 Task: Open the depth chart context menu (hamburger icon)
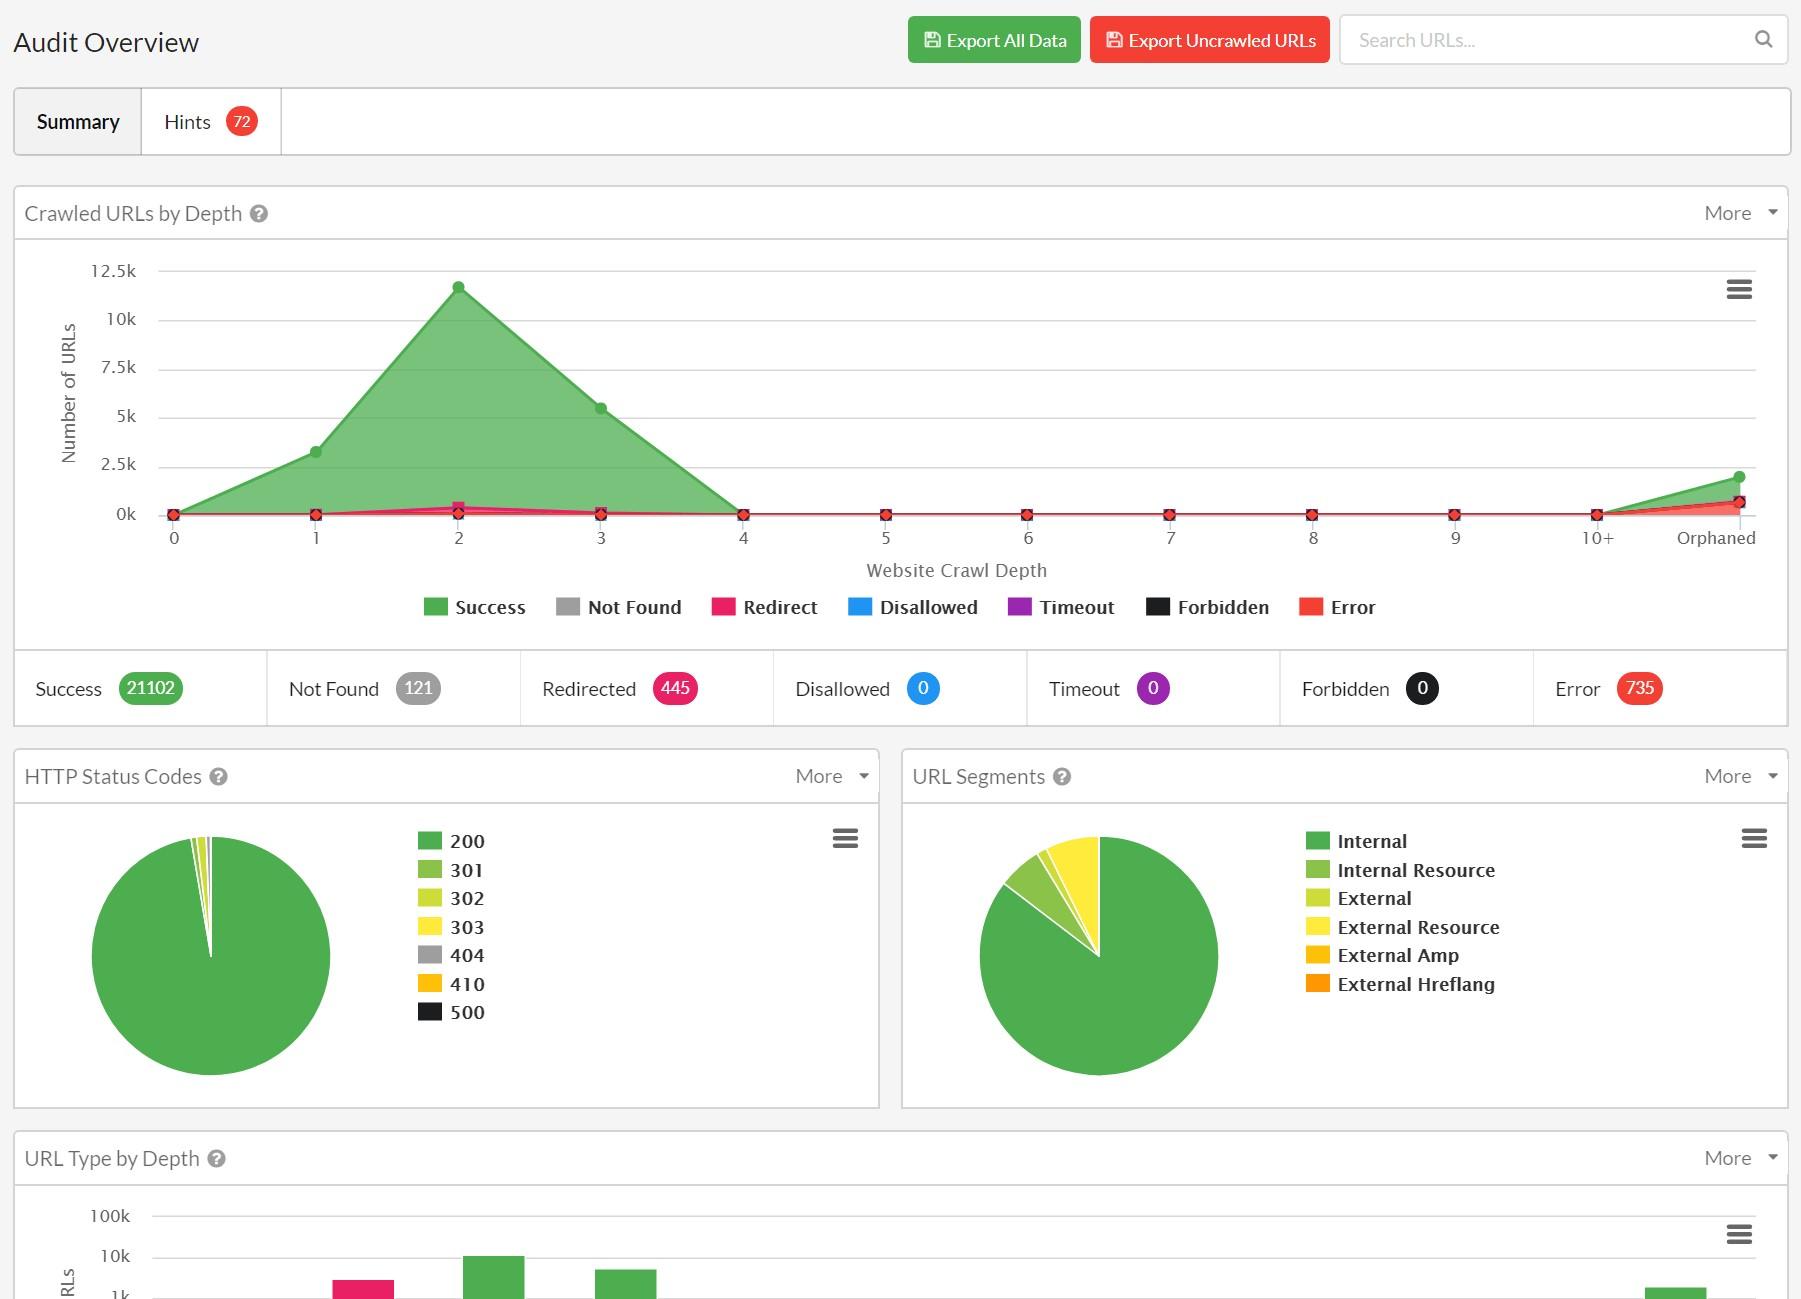click(1739, 289)
